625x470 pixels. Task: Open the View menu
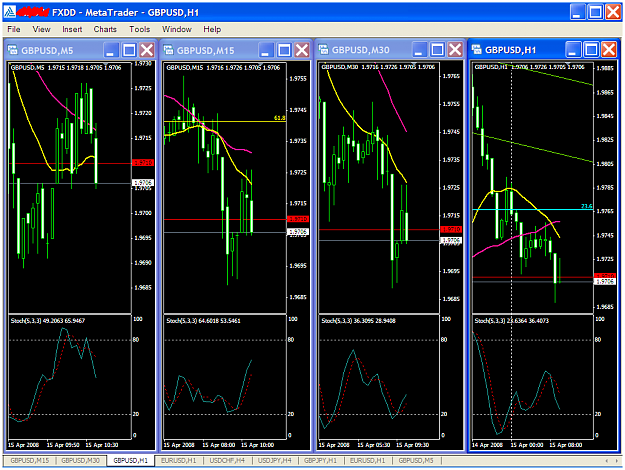(41, 29)
